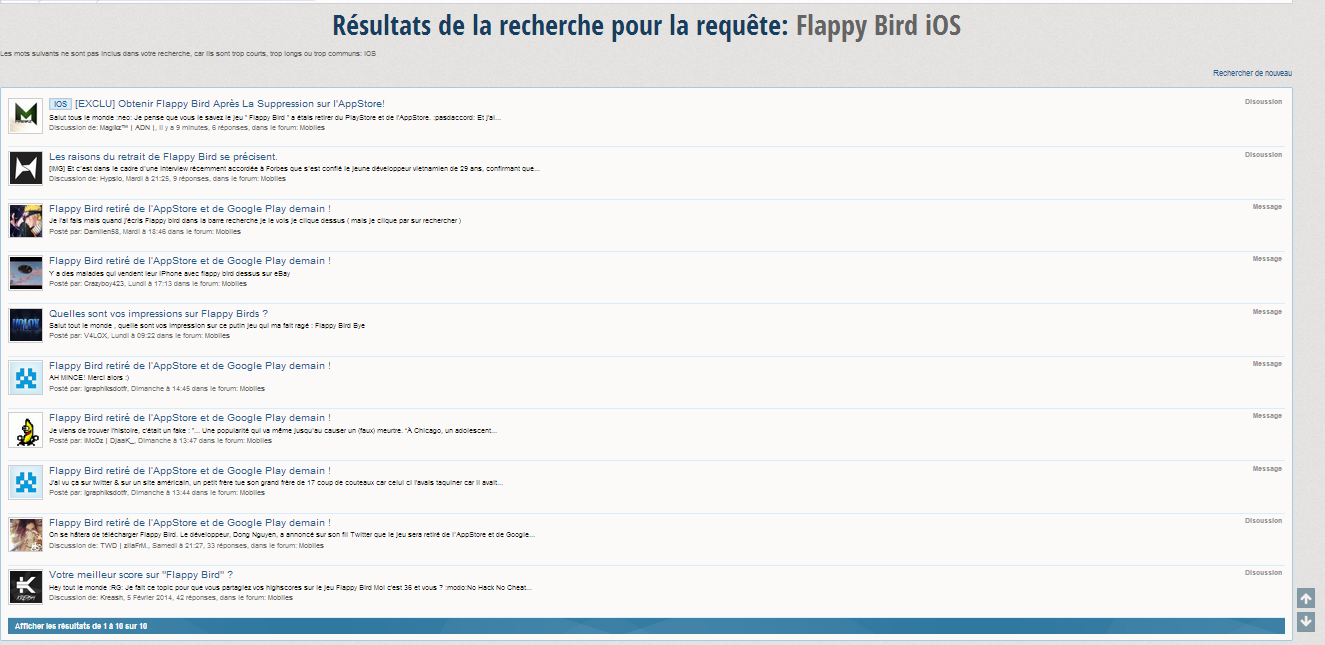Open Damilen53's anime avatar

point(26,220)
